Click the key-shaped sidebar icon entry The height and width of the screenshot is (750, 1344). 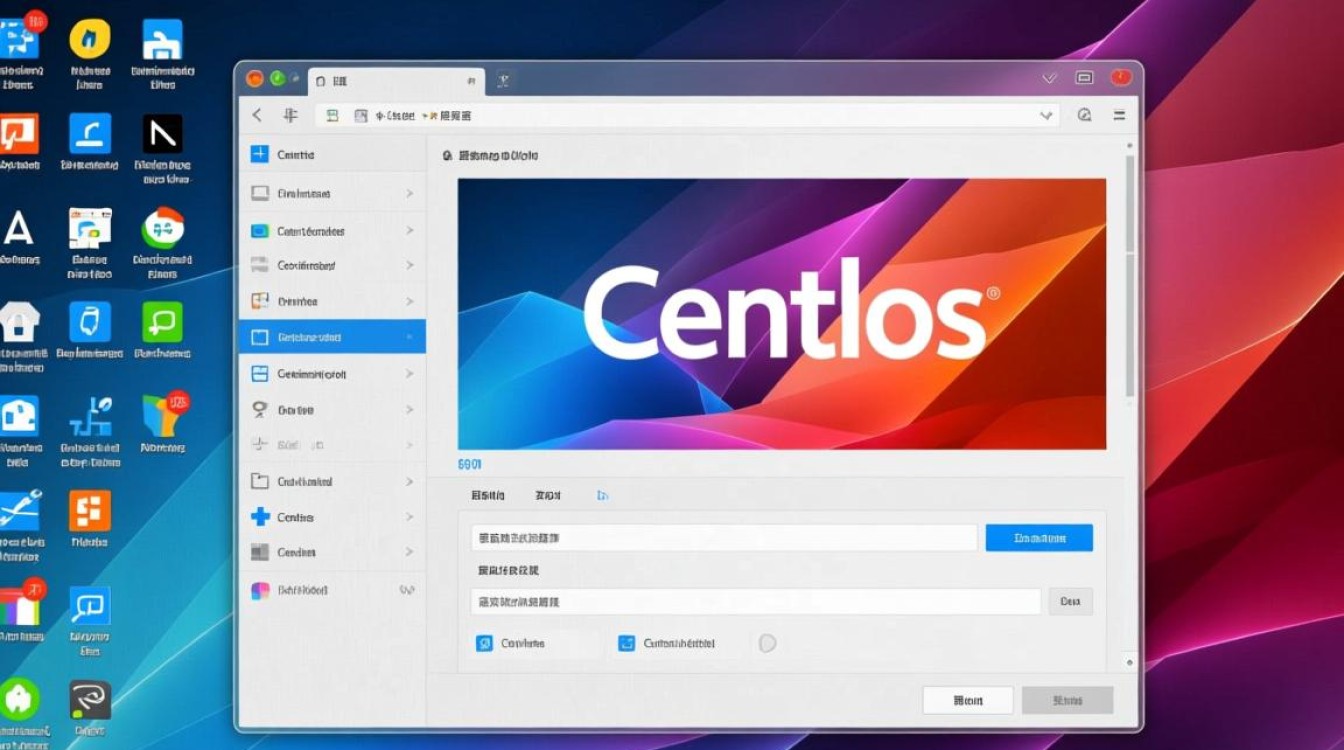[x=259, y=409]
